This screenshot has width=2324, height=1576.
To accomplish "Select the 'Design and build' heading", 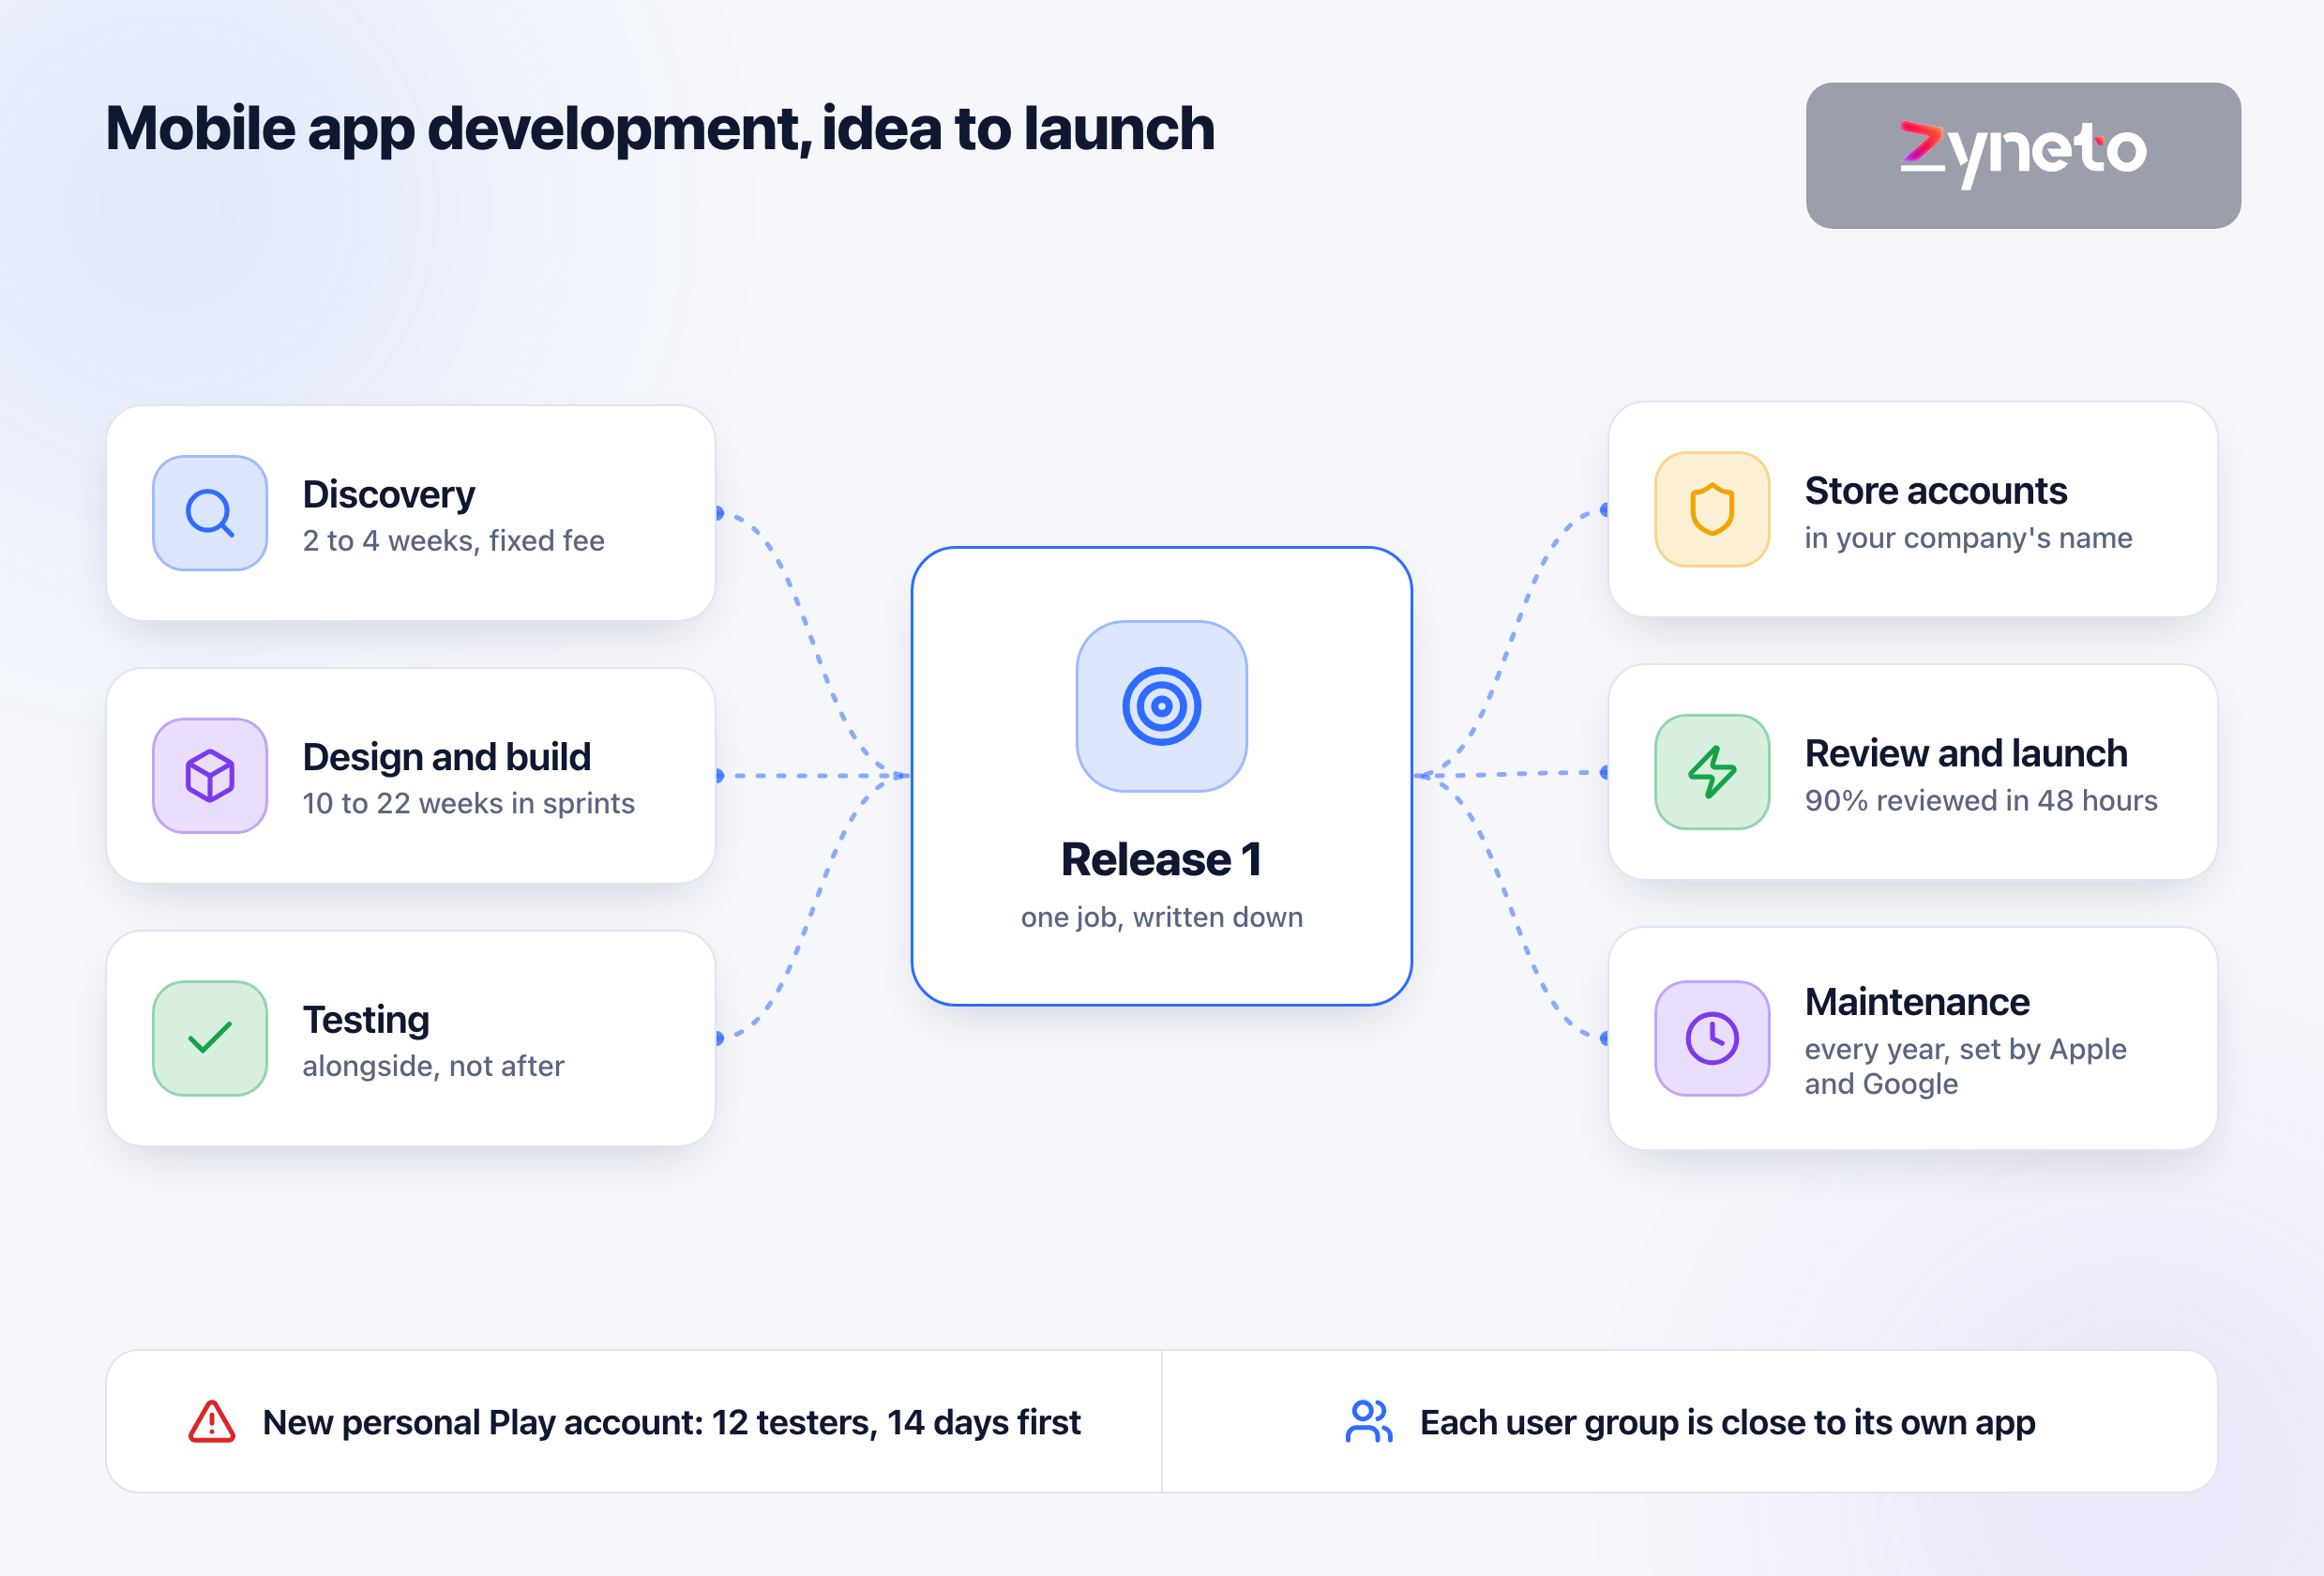I will pyautogui.click(x=447, y=757).
